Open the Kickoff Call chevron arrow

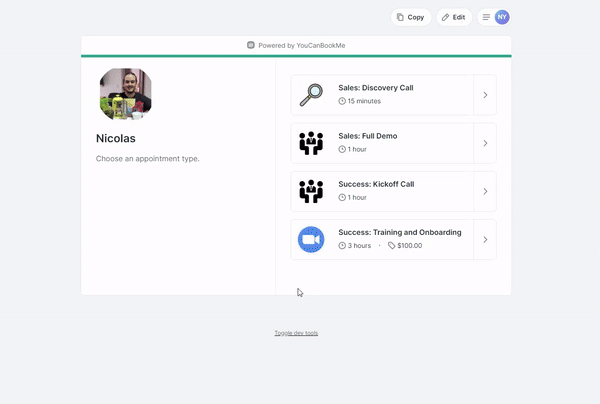click(485, 191)
